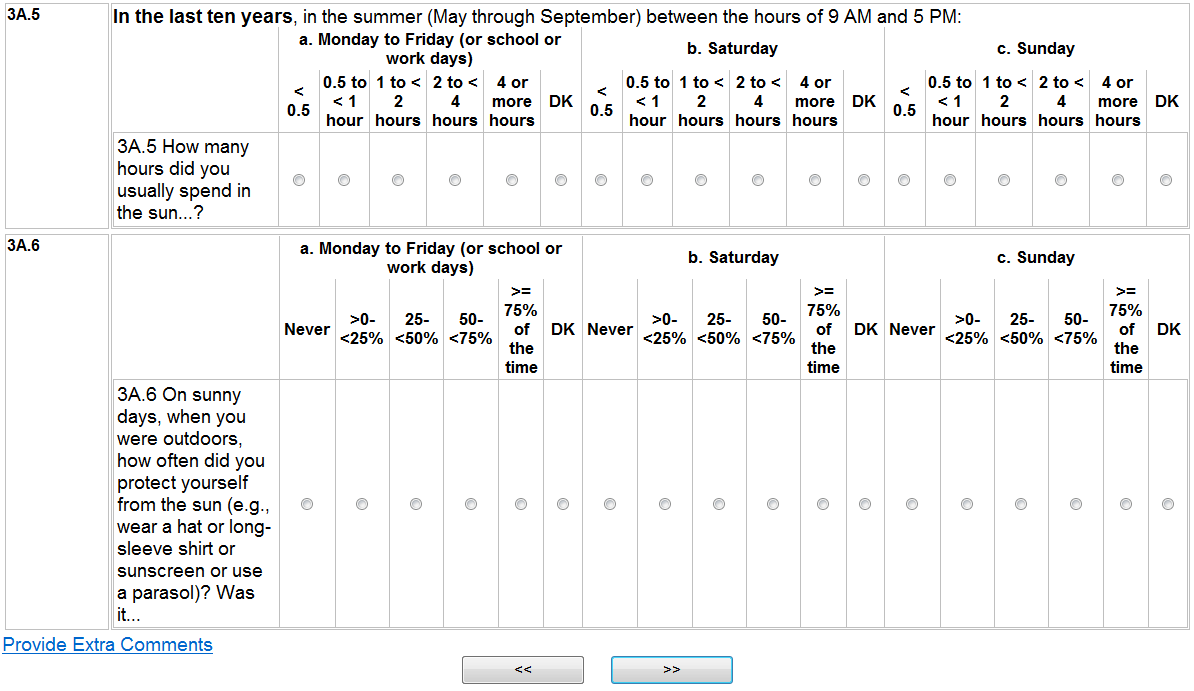Screen dimensions: 1194x691
Task: Select weekday '>= 75% of the time' protection
Action: point(521,504)
